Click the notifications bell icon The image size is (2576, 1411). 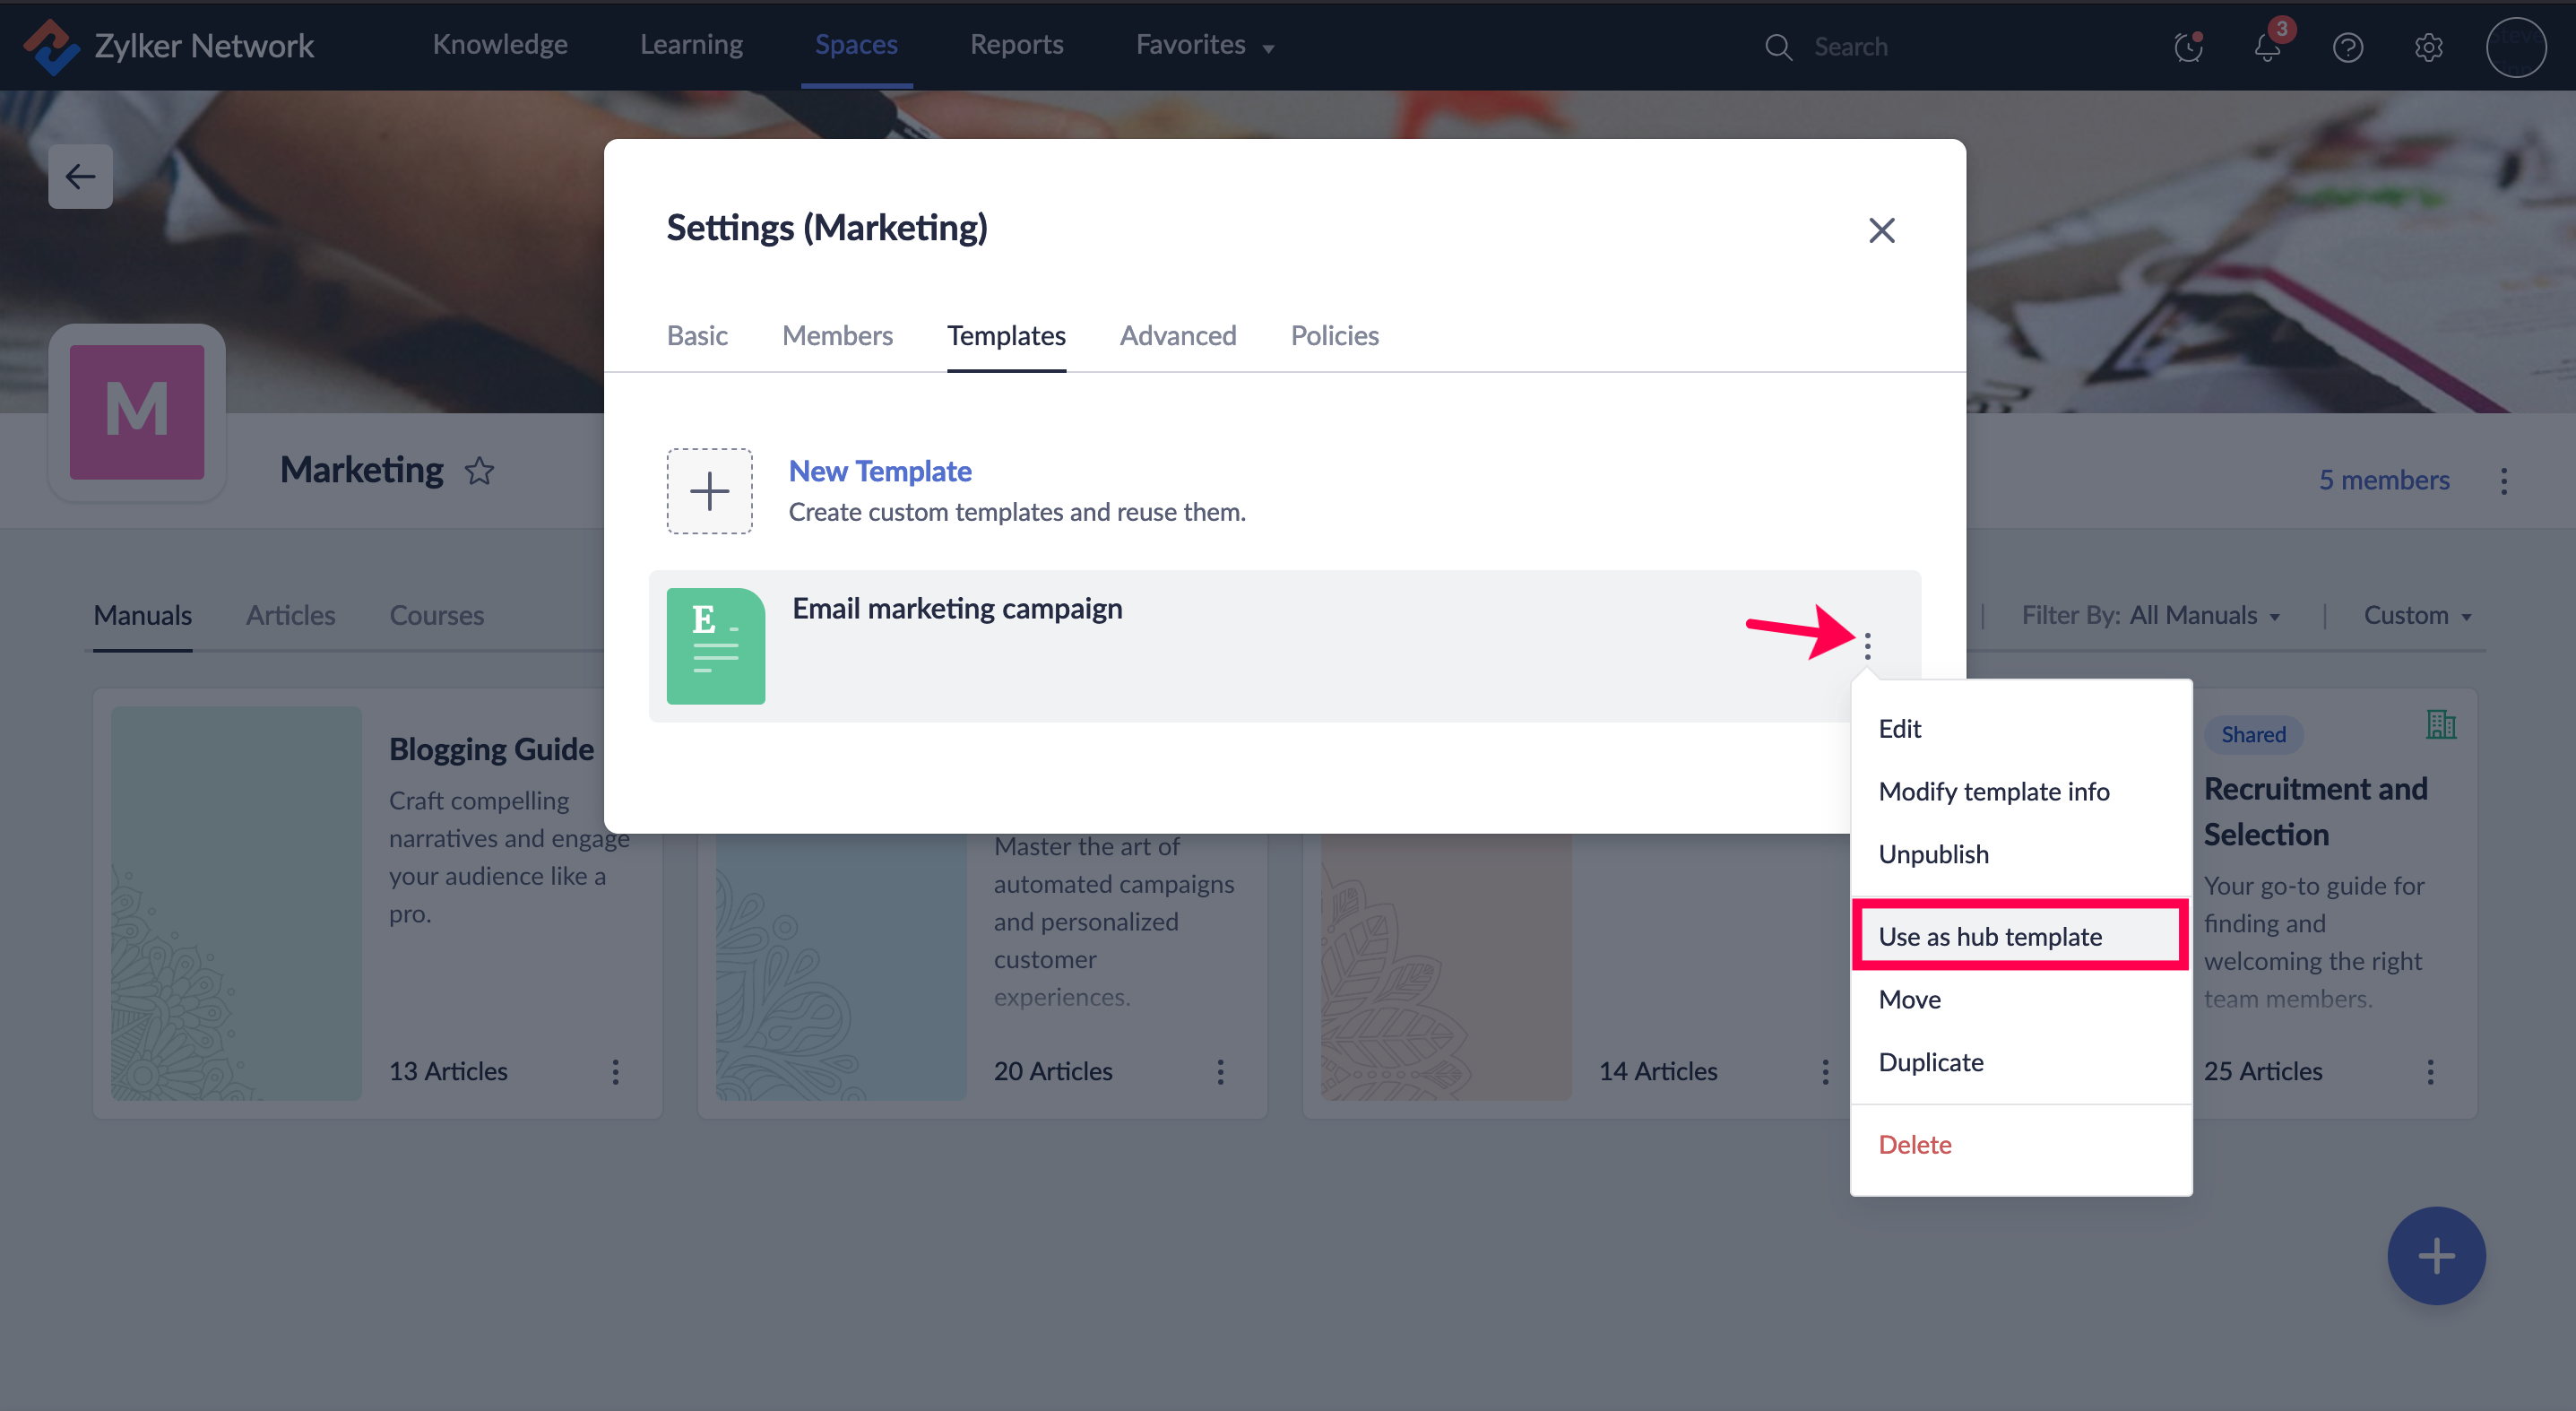2267,47
